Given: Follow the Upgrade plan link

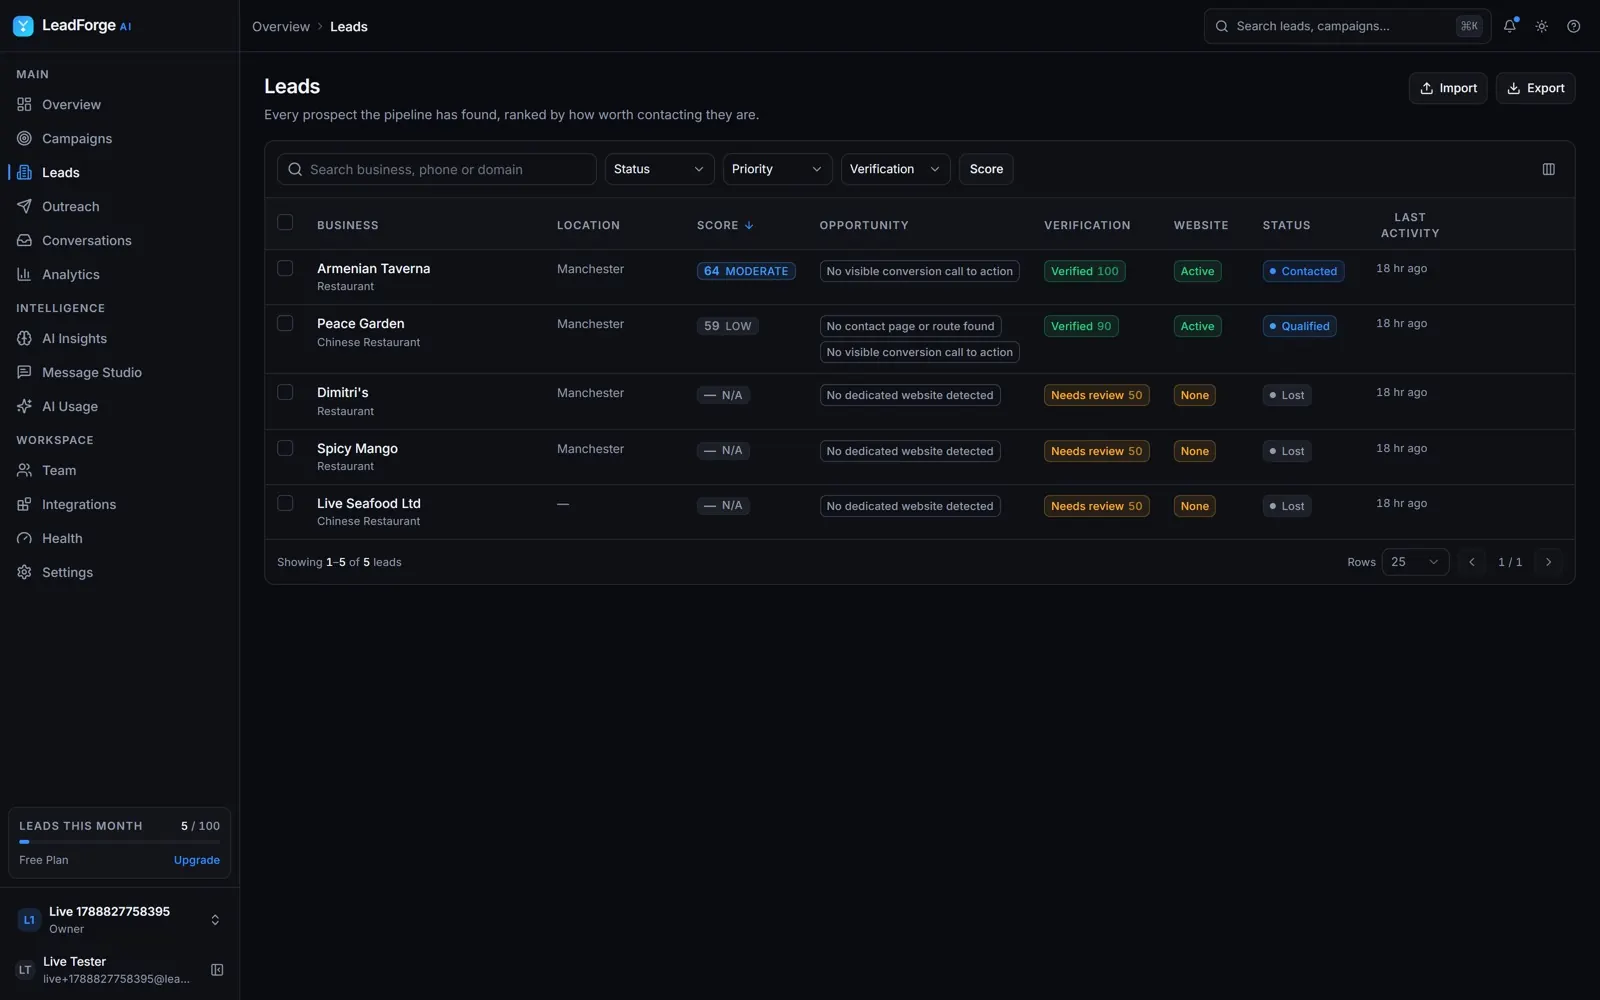Looking at the screenshot, I should 197,860.
